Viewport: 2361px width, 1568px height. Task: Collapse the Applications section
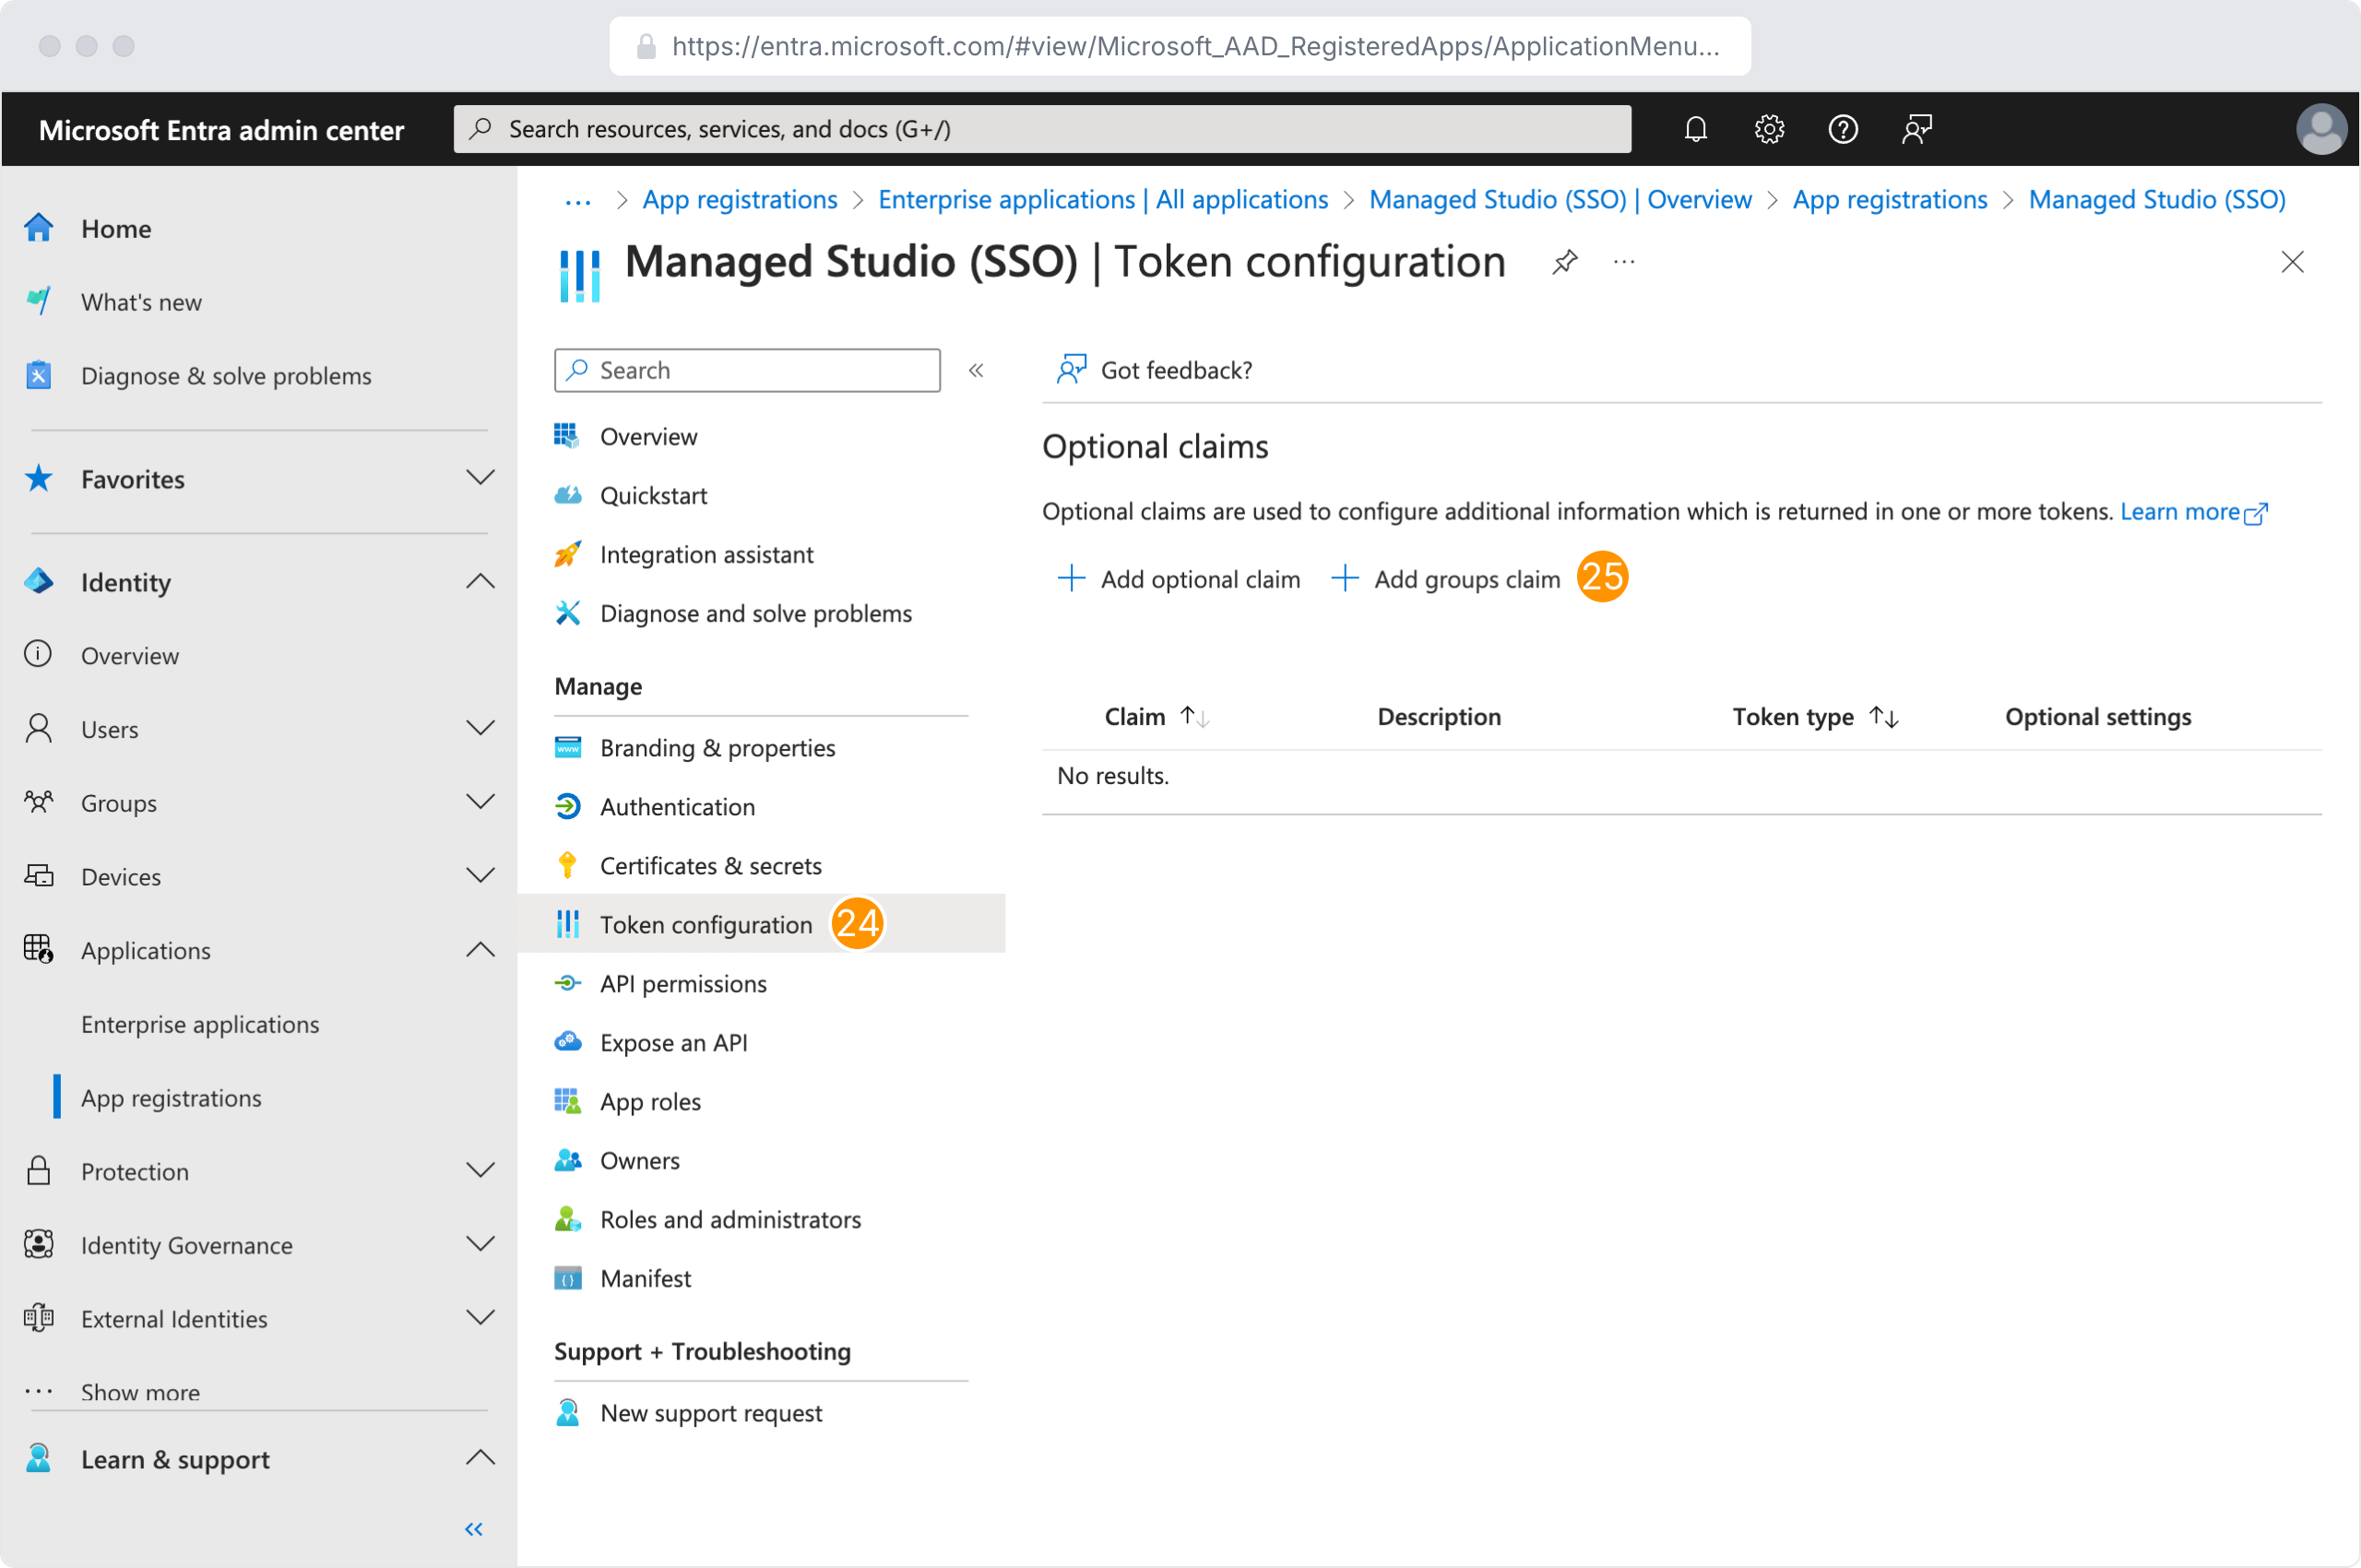[x=480, y=949]
